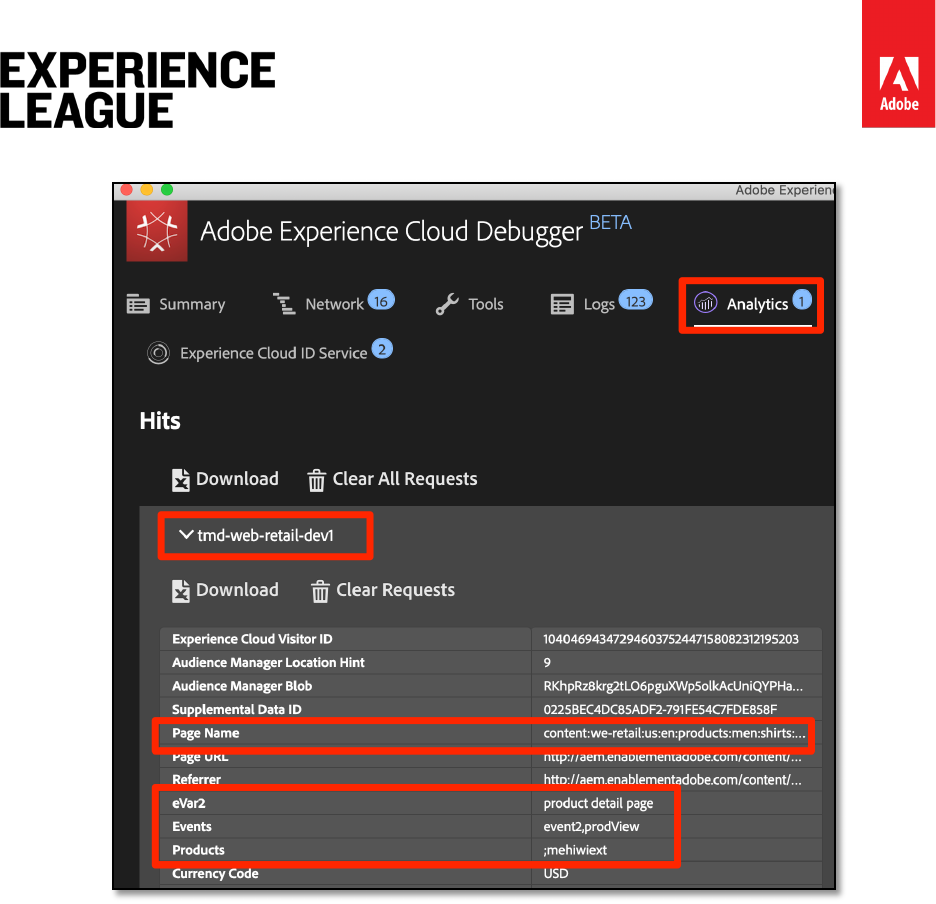Select the Products value ;mehiwiext

point(575,850)
